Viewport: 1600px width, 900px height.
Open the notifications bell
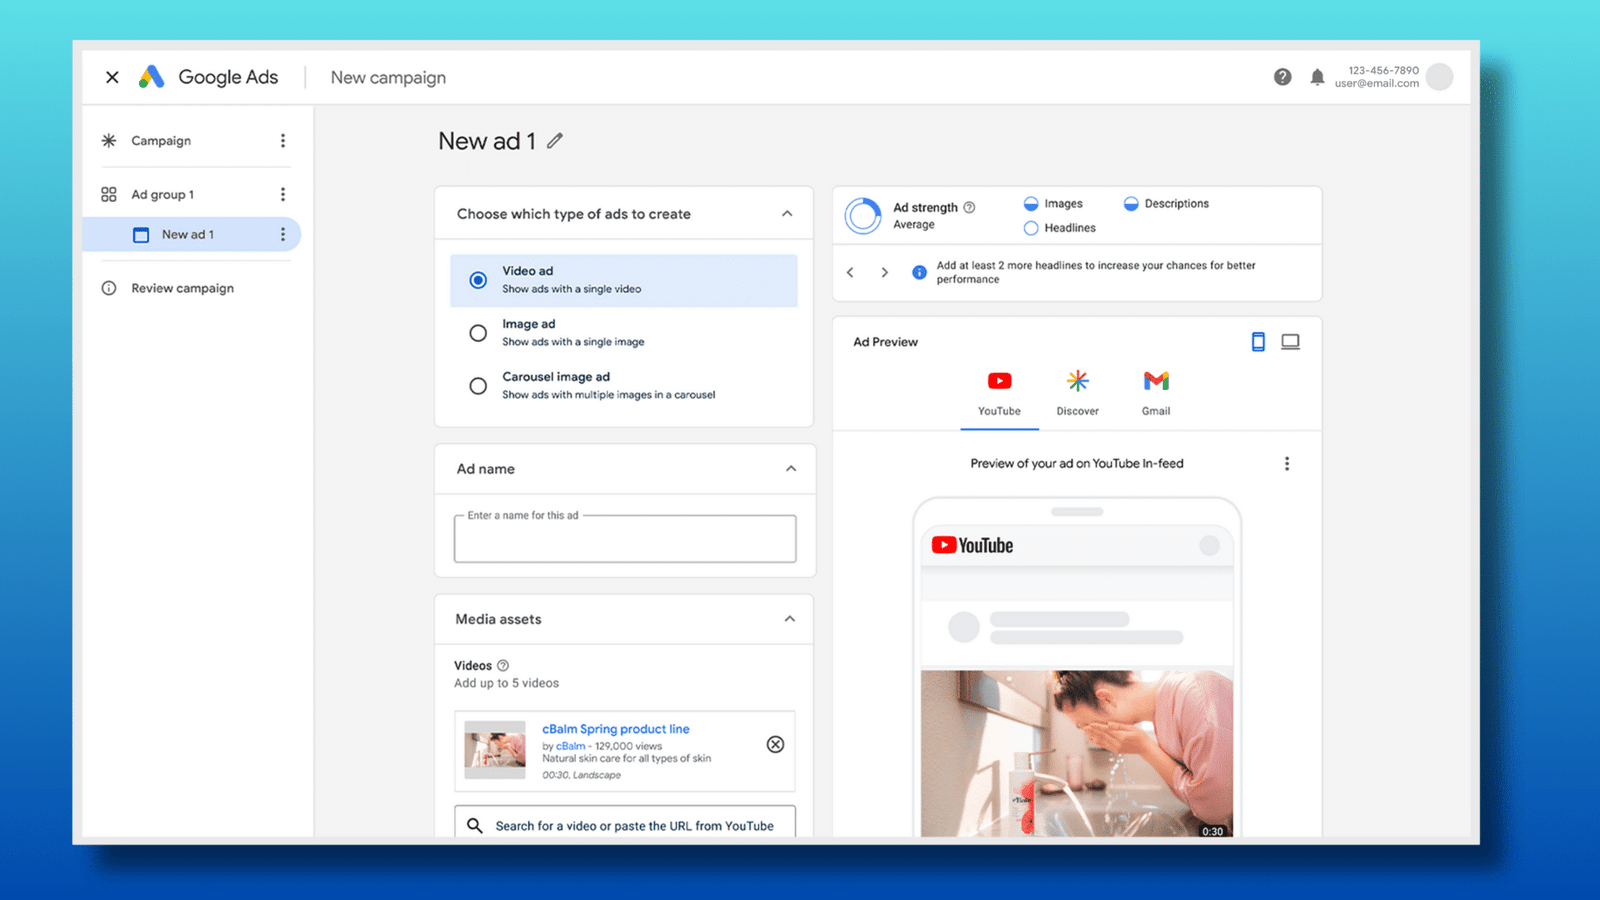pyautogui.click(x=1317, y=77)
